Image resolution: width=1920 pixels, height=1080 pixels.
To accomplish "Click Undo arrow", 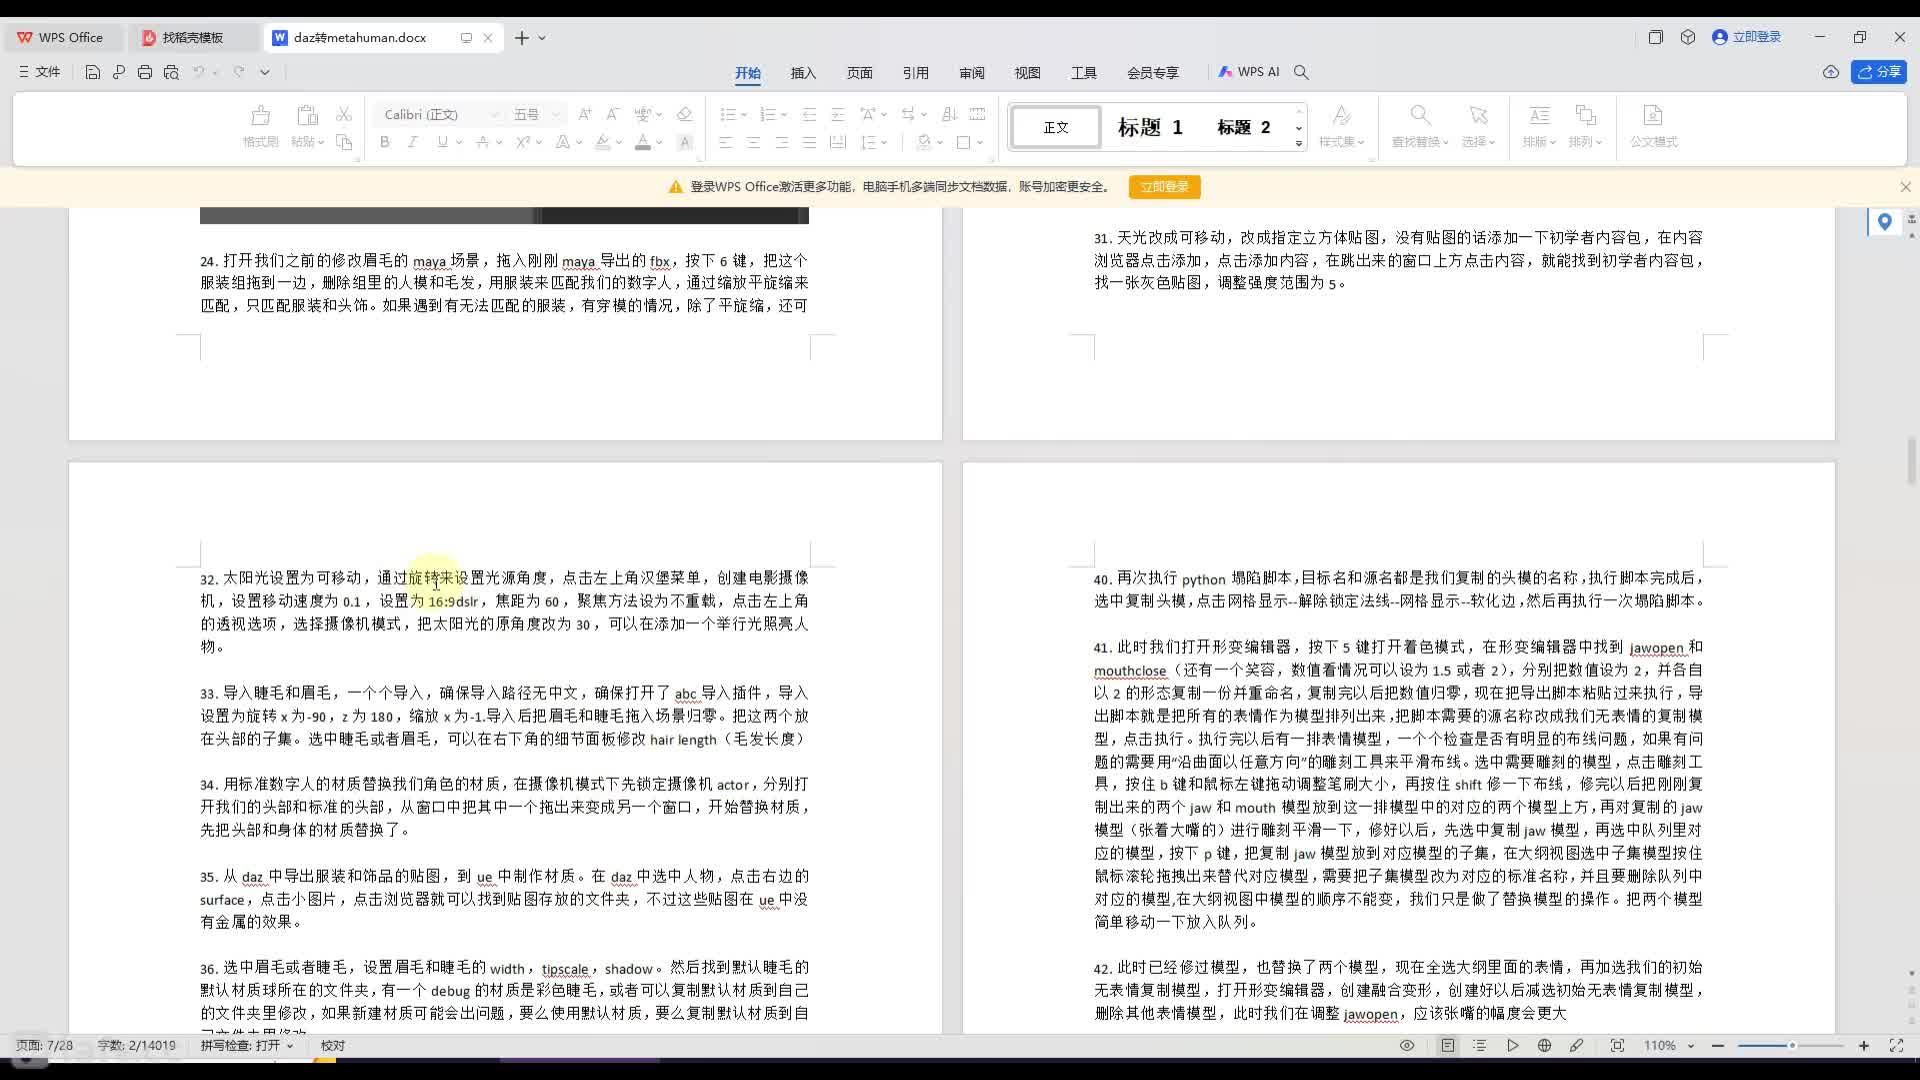I will pyautogui.click(x=198, y=72).
